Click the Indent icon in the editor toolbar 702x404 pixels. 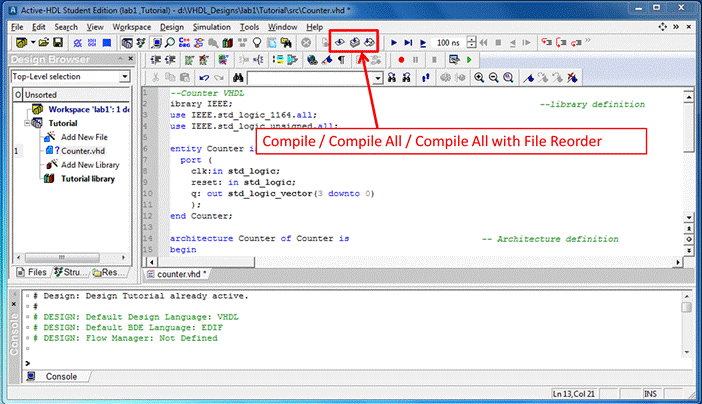tap(155, 60)
